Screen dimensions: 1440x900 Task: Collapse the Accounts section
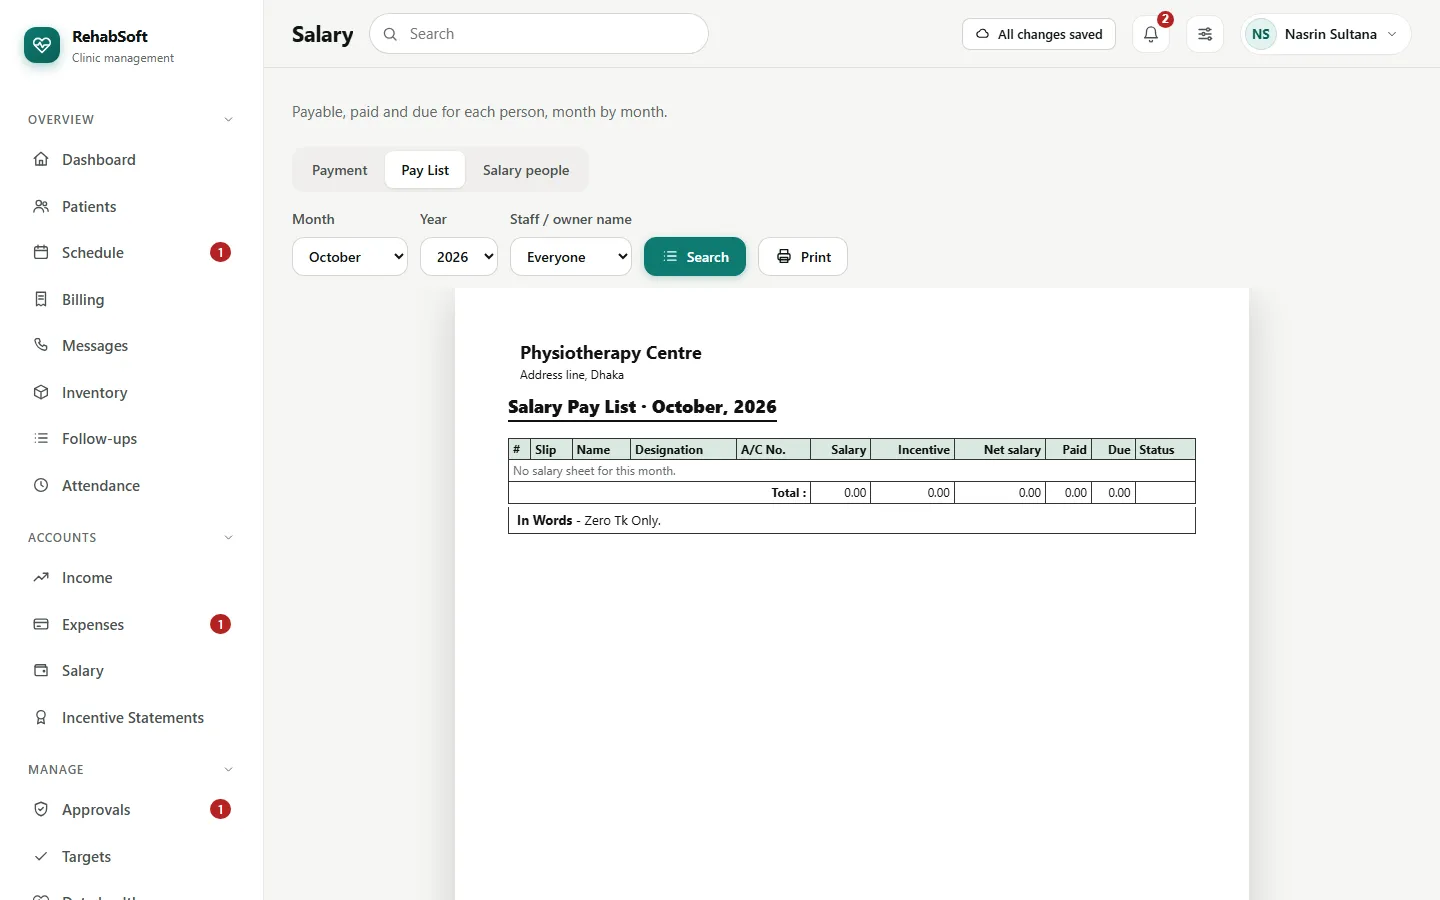click(228, 538)
